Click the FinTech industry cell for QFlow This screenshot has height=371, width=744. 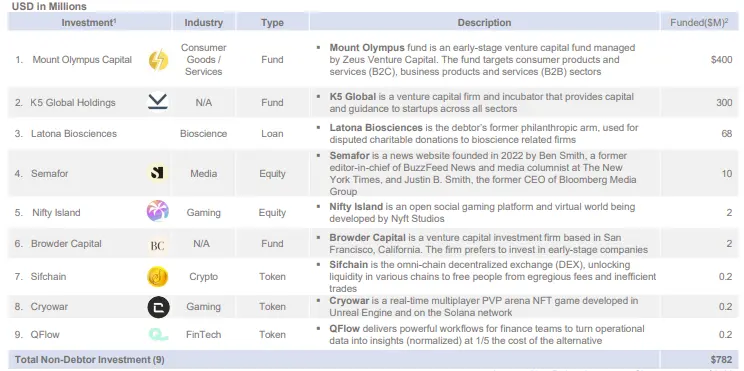(204, 334)
